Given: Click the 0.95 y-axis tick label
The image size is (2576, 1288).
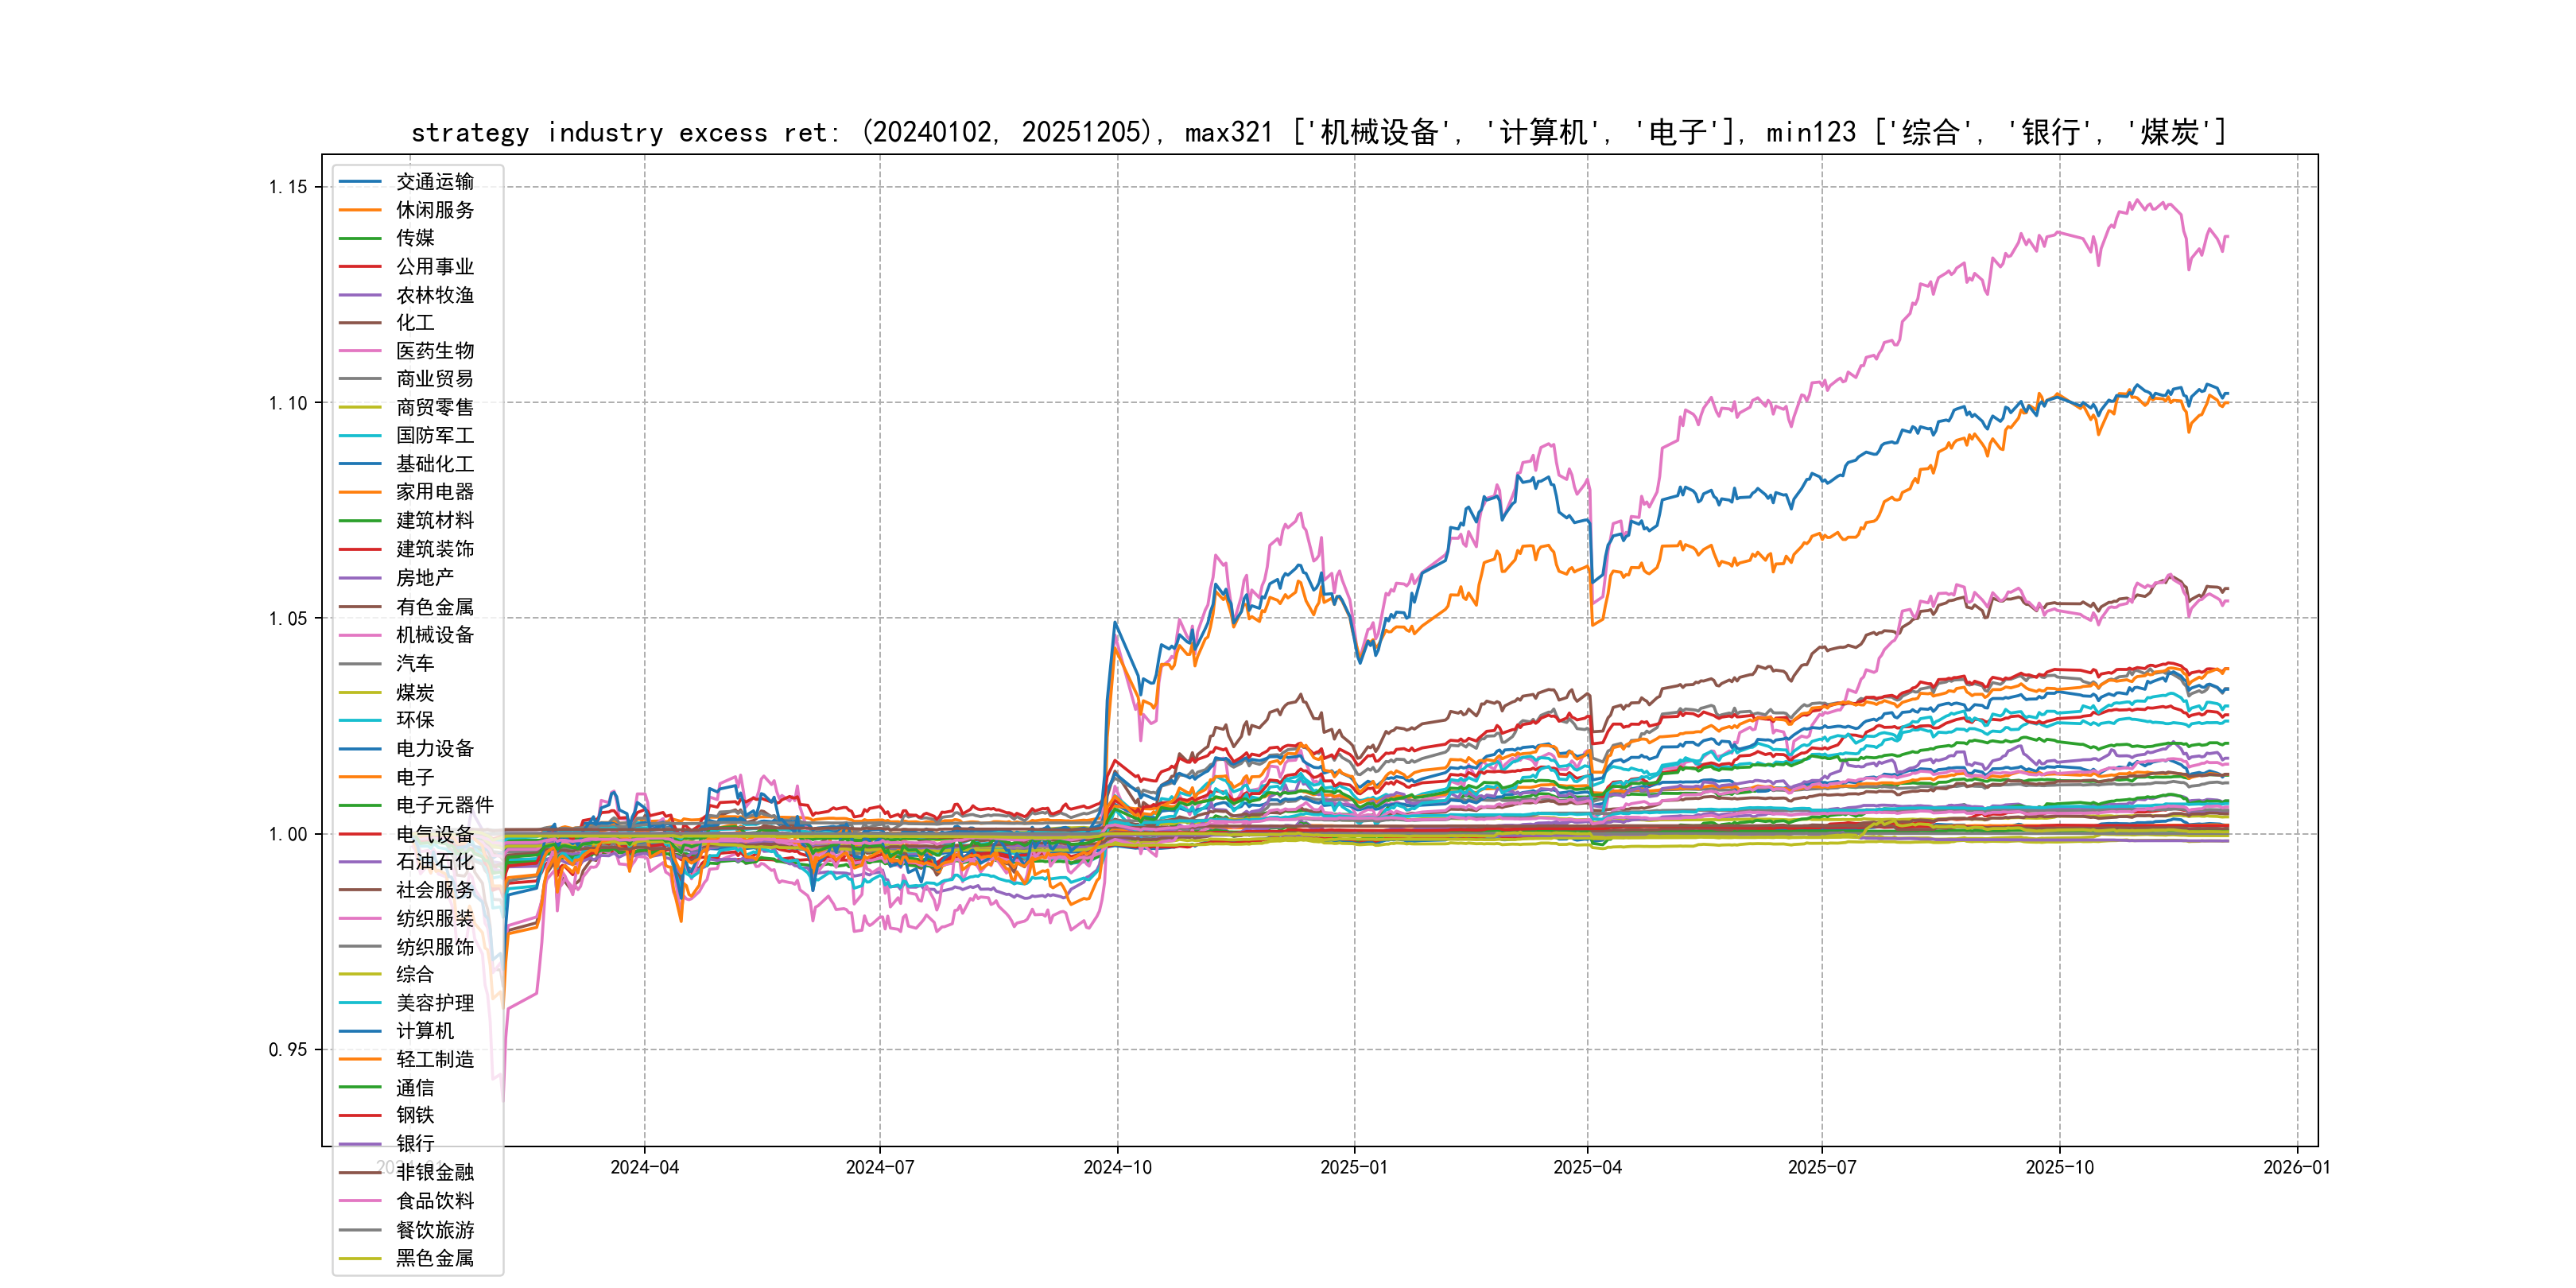Looking at the screenshot, I should (287, 1049).
